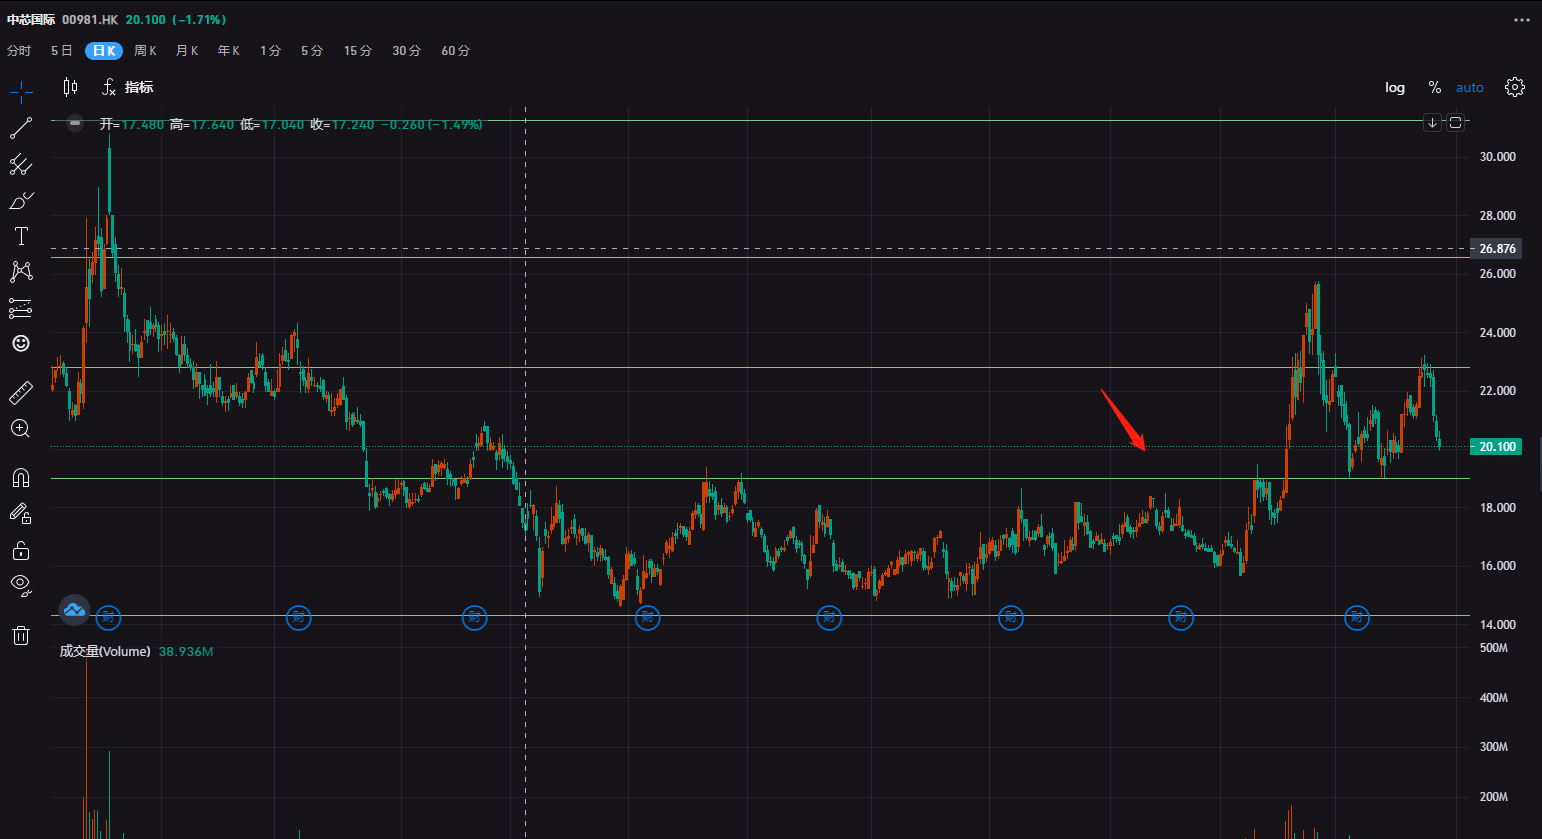1542x839 pixels.
Task: Toggle log scale on price axis
Action: pos(1395,88)
